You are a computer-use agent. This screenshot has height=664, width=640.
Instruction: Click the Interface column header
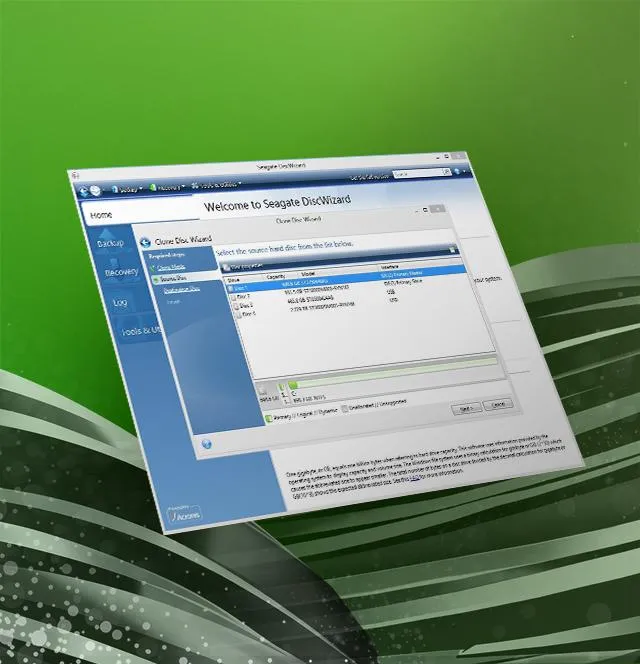[389, 267]
